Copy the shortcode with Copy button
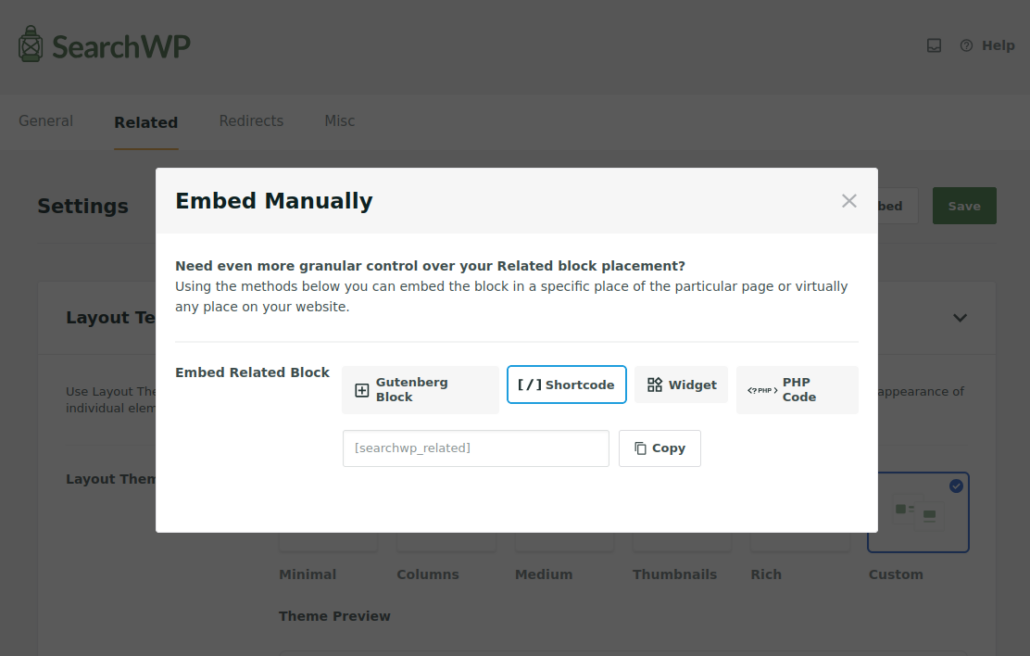The height and width of the screenshot is (656, 1030). [659, 448]
